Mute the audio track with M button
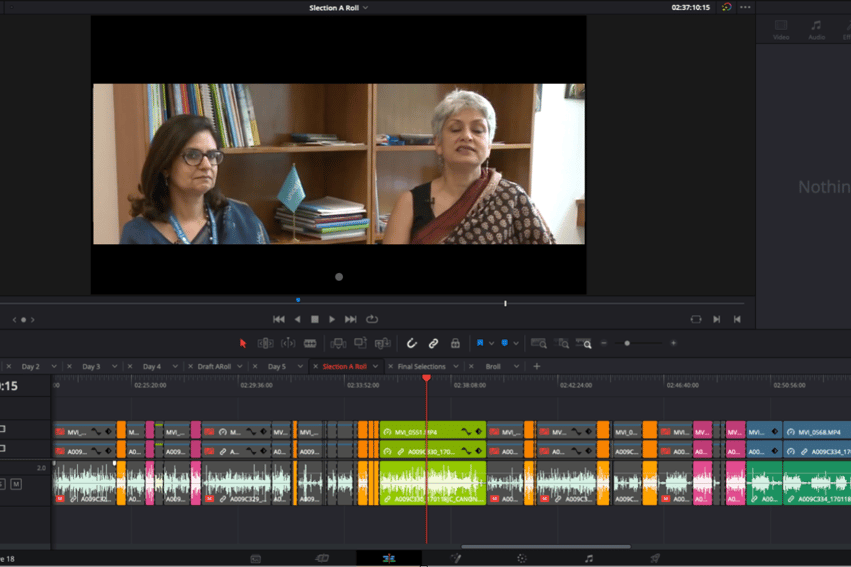Screen dimensions: 851x567 (x=16, y=484)
